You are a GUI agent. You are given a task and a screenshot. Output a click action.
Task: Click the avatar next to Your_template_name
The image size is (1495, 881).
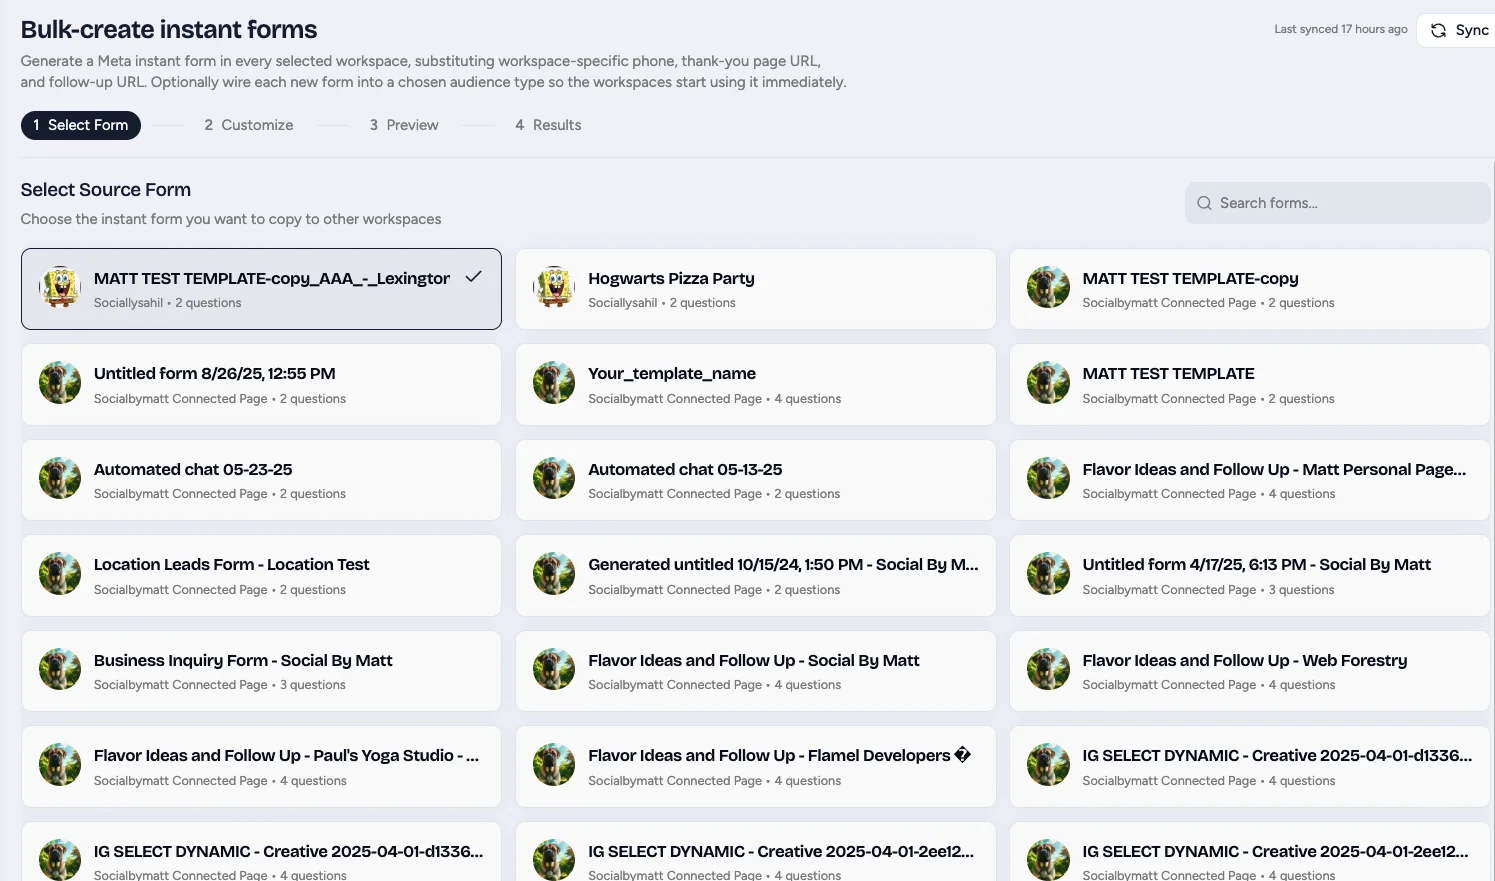[x=554, y=383]
